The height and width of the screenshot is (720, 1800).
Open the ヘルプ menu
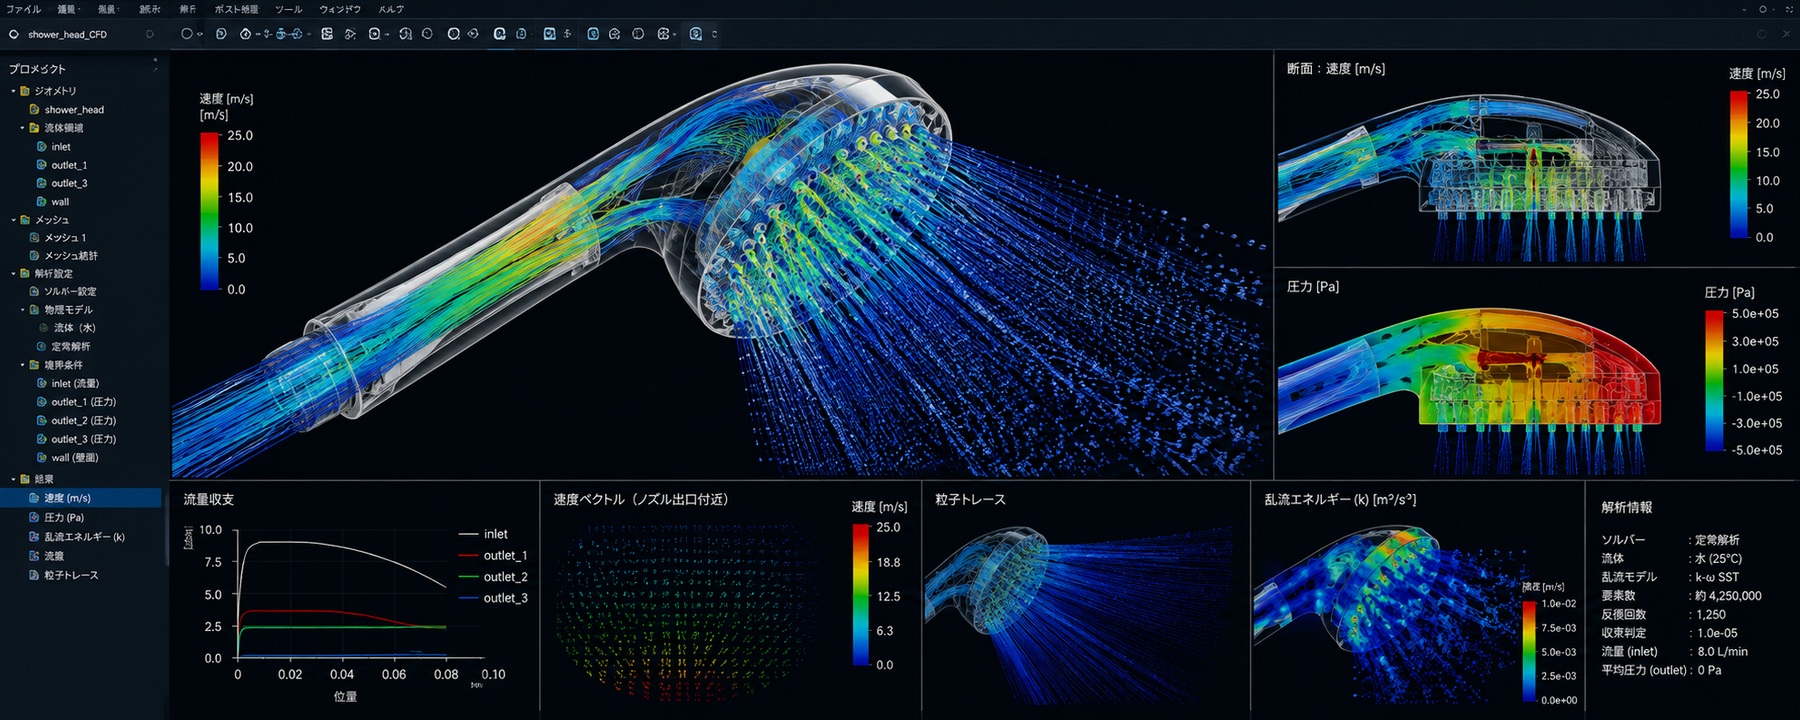tap(391, 9)
